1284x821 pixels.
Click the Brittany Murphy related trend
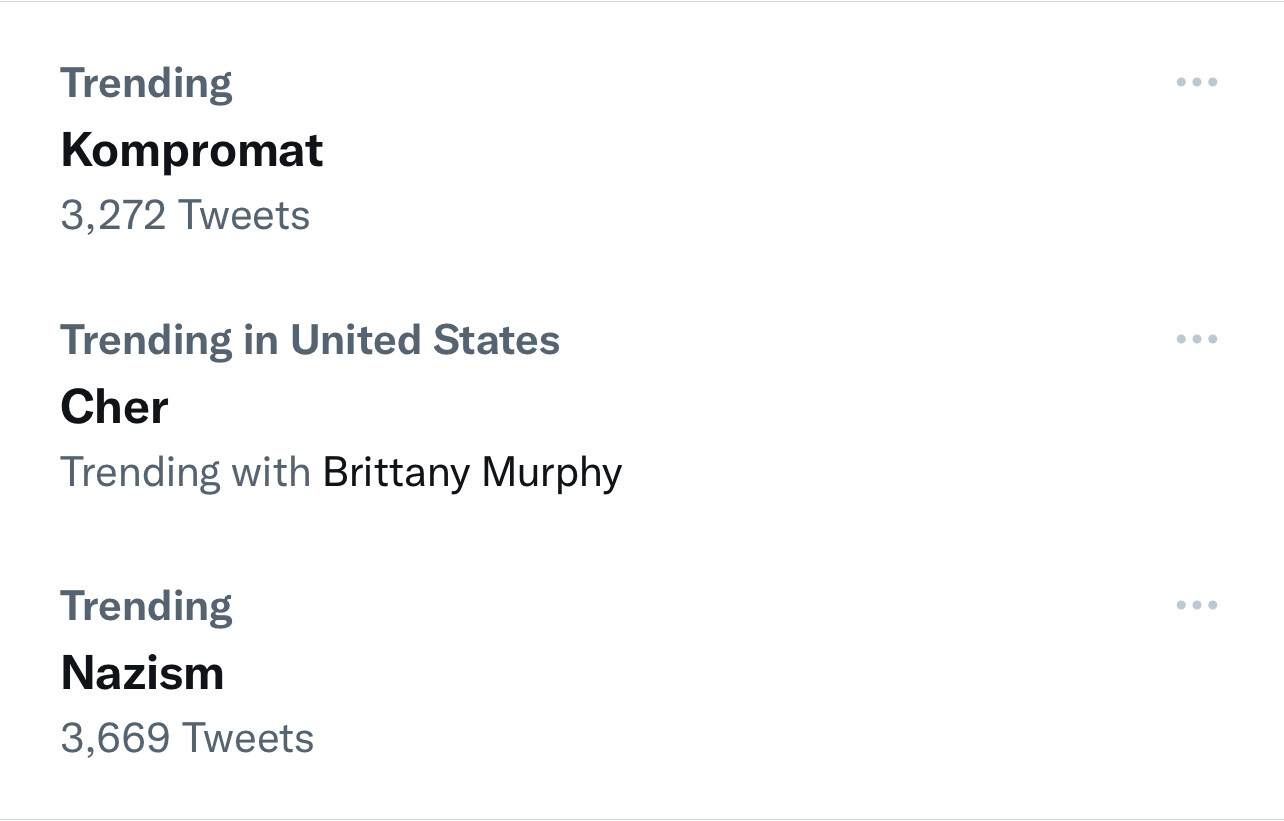(471, 471)
